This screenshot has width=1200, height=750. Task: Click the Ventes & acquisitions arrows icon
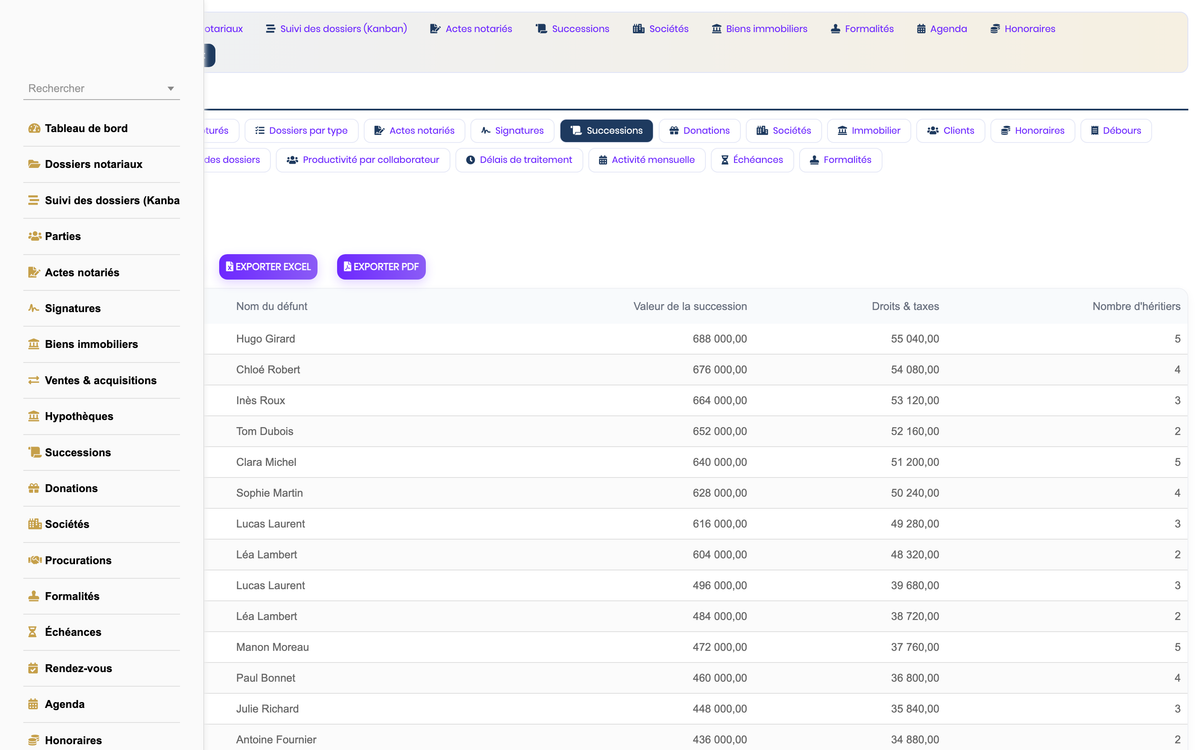pos(34,380)
